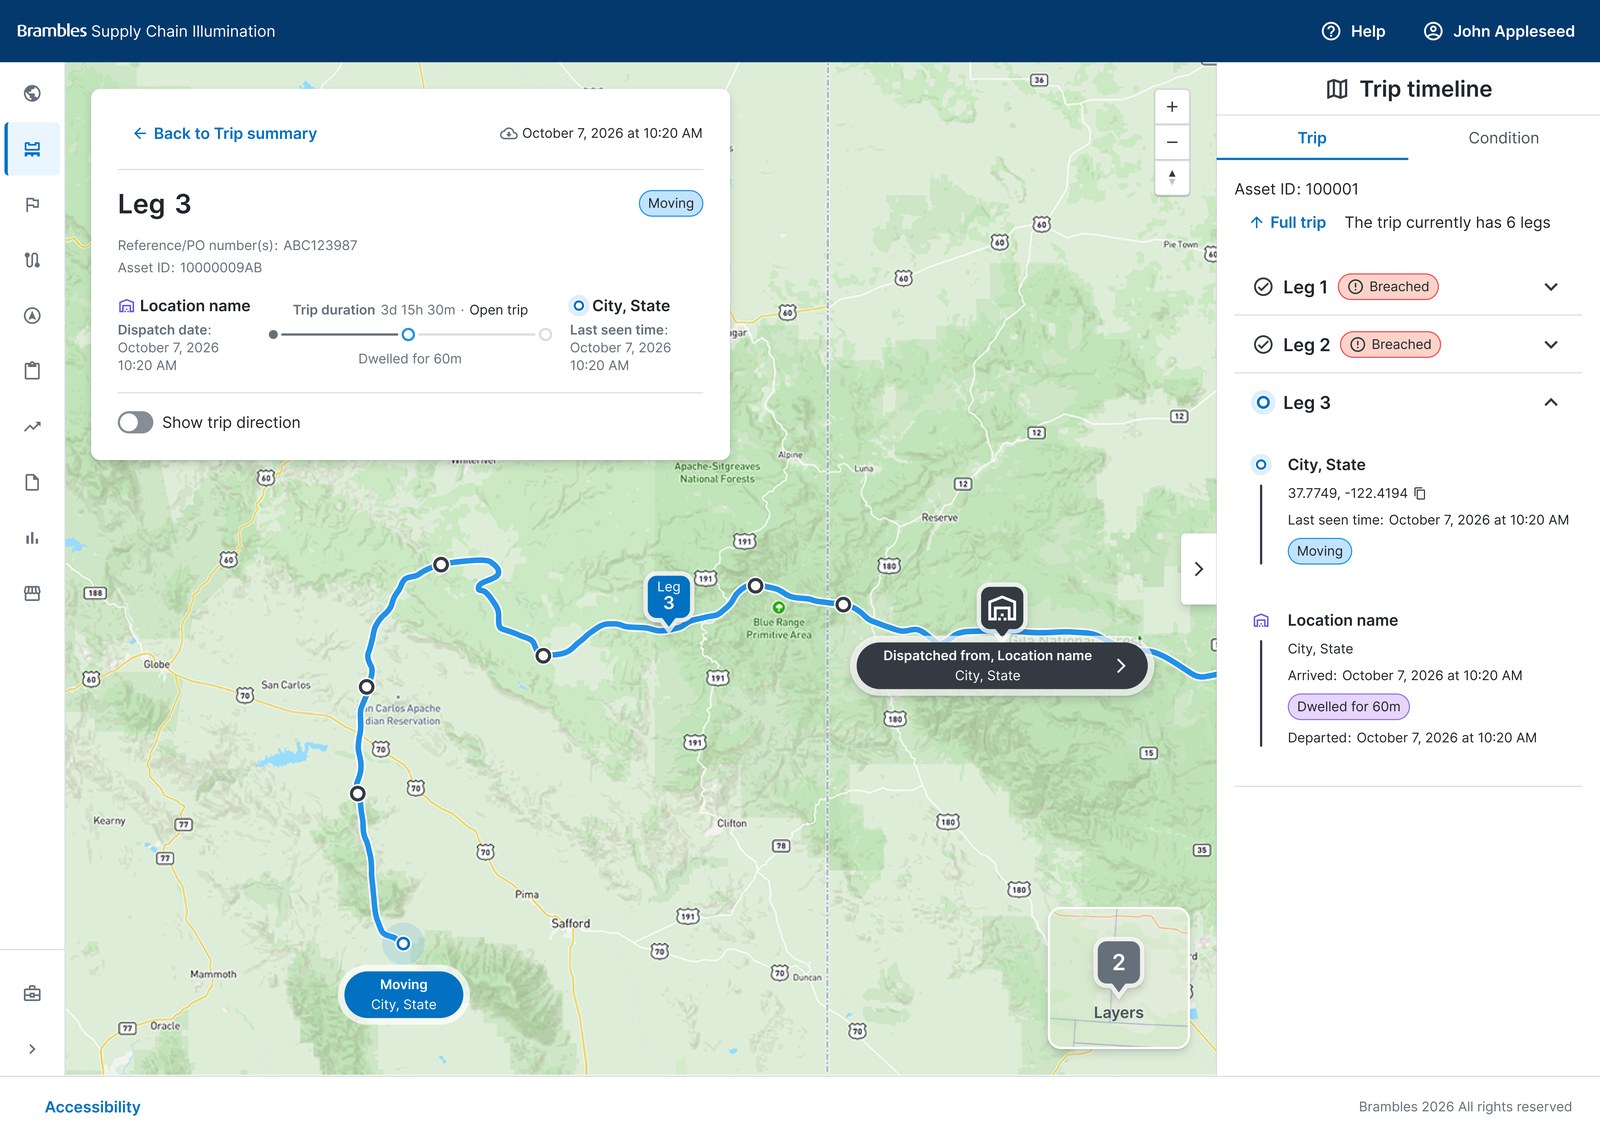Viewport: 1600px width, 1138px height.
Task: Open the clipboard icon in the sidebar
Action: pyautogui.click(x=32, y=371)
